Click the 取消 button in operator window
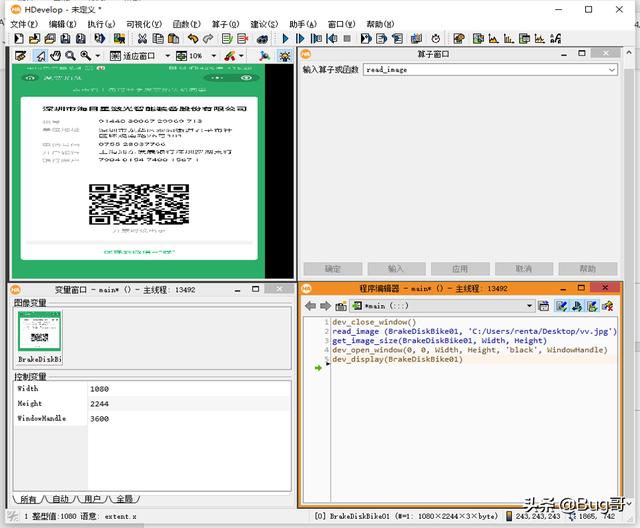640x528 pixels. tap(524, 269)
